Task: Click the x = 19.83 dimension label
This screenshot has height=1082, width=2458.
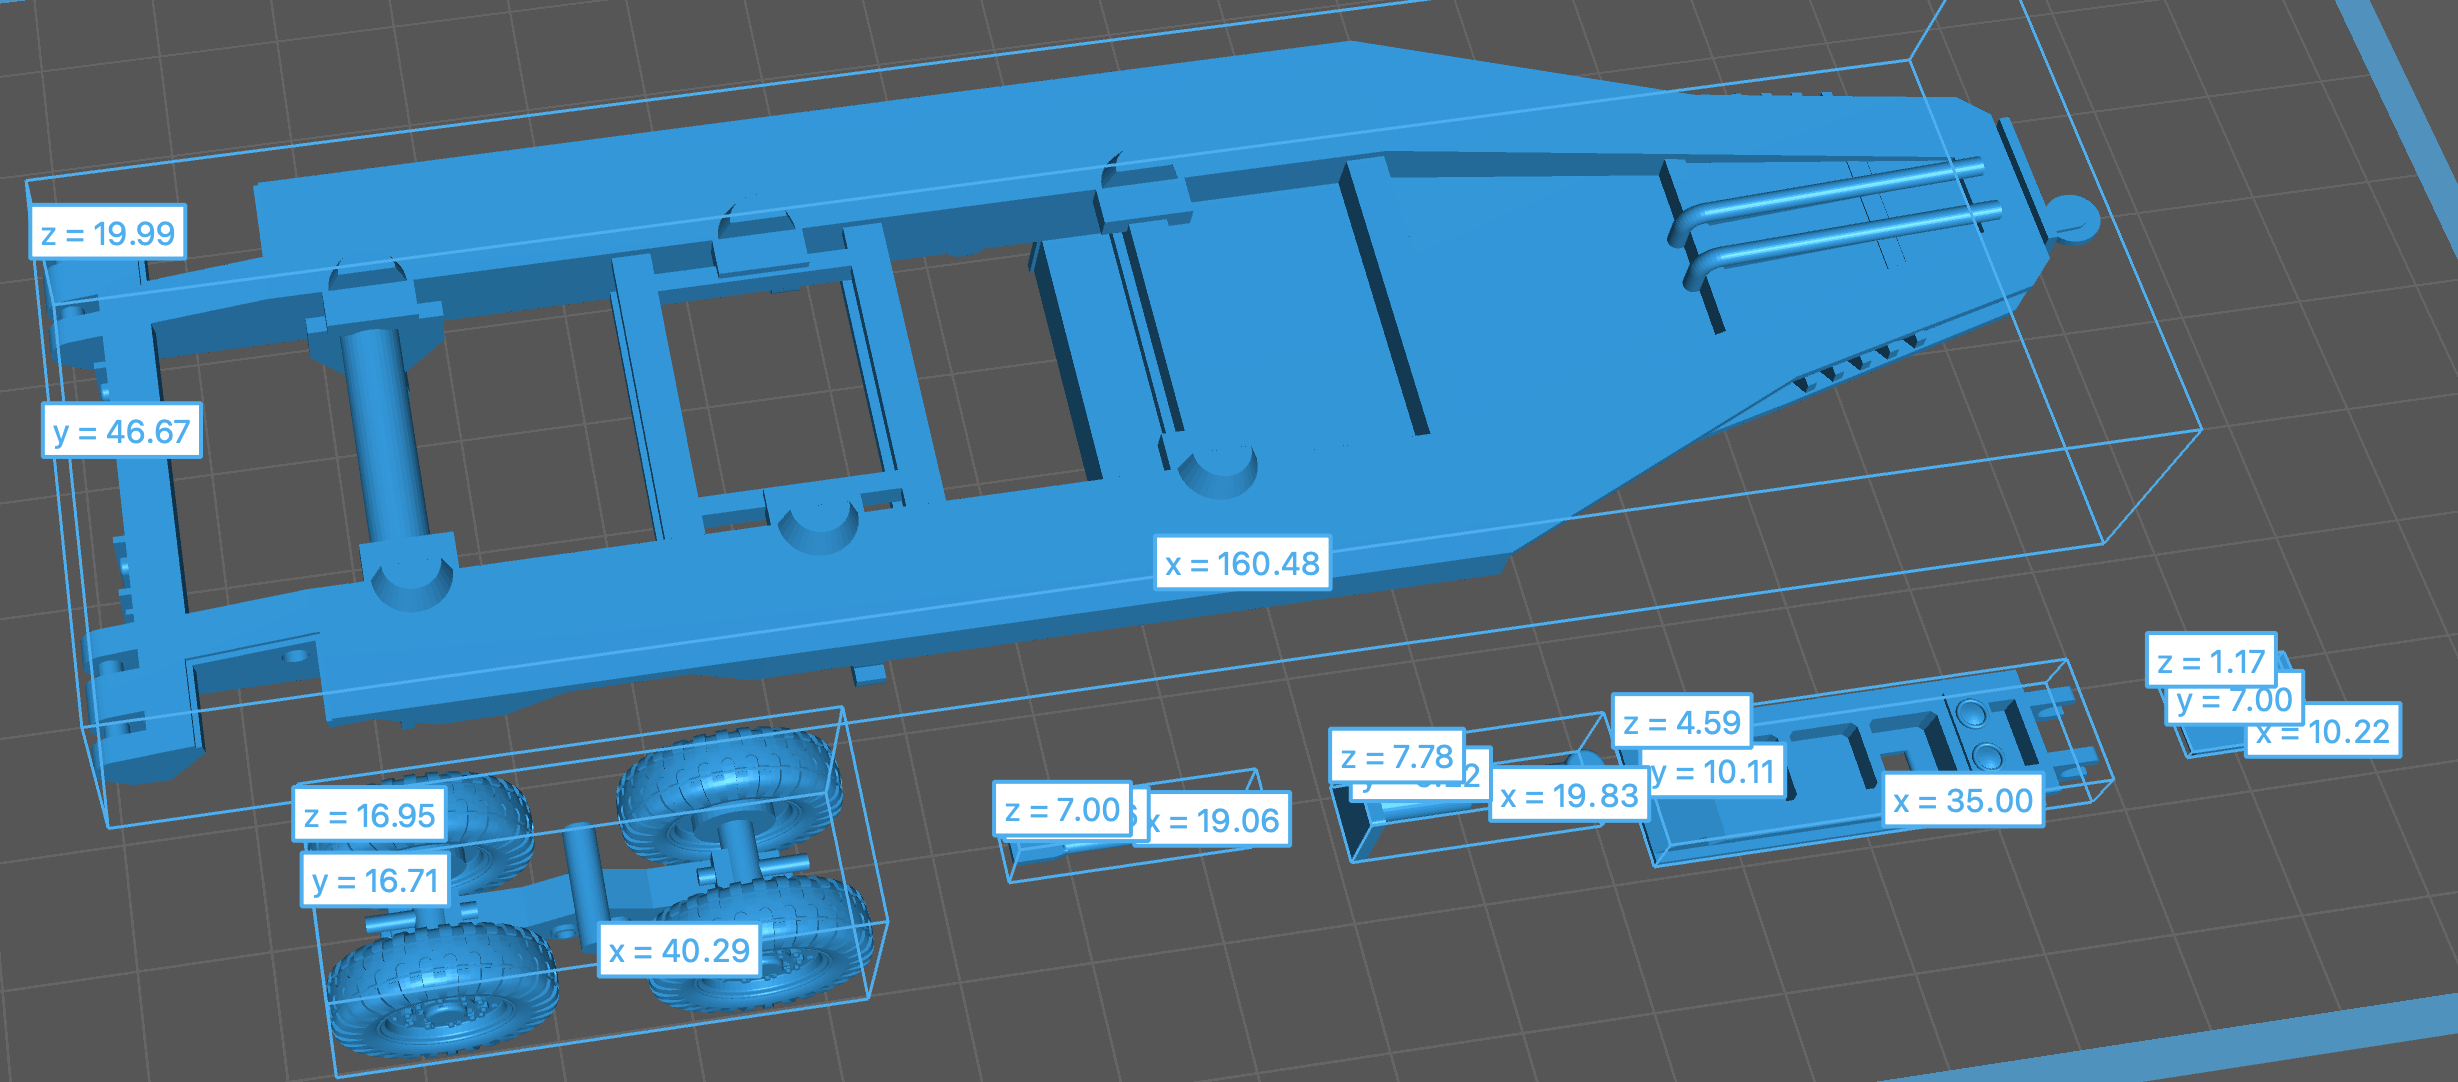Action: point(1568,796)
